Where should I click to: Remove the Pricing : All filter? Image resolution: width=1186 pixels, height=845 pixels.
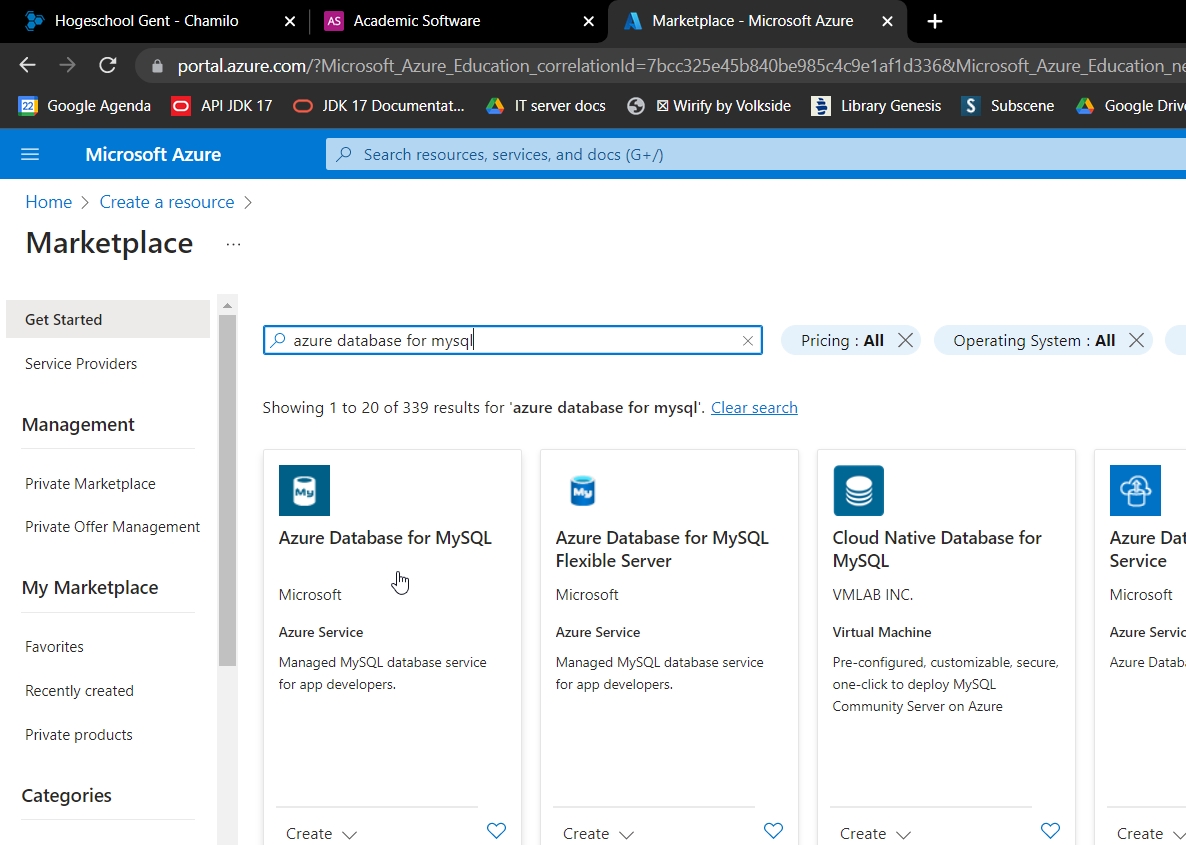905,340
